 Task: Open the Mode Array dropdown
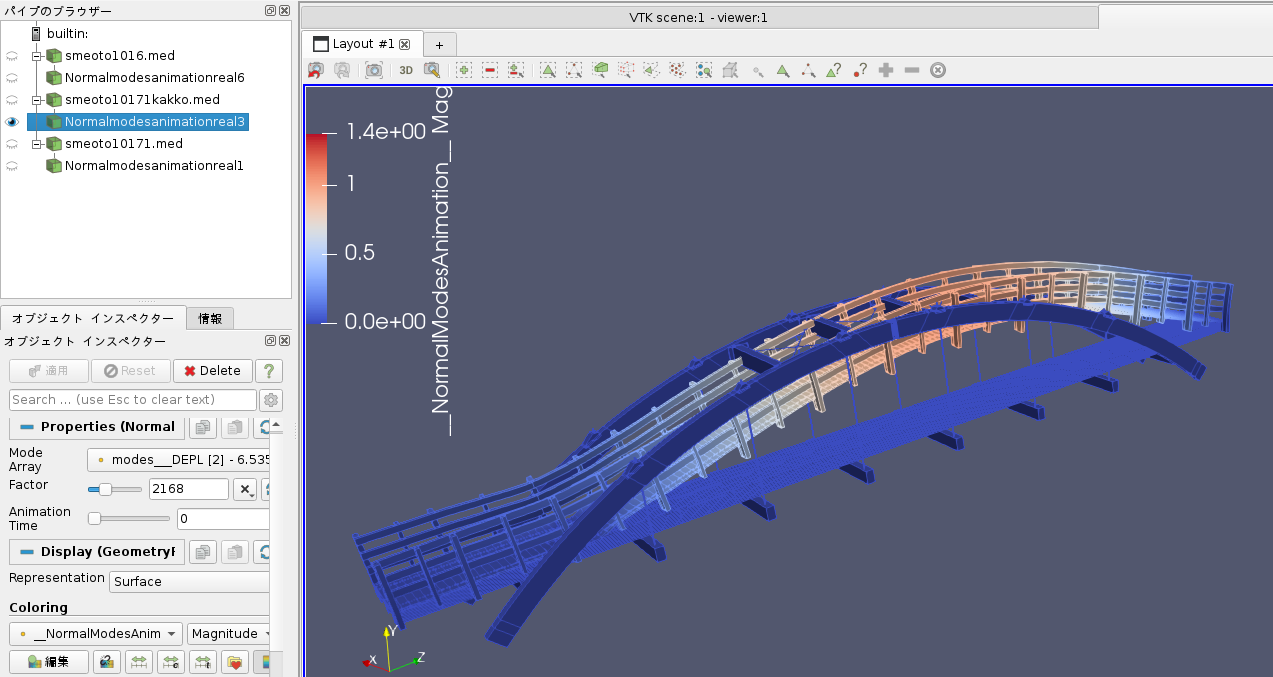pyautogui.click(x=180, y=460)
